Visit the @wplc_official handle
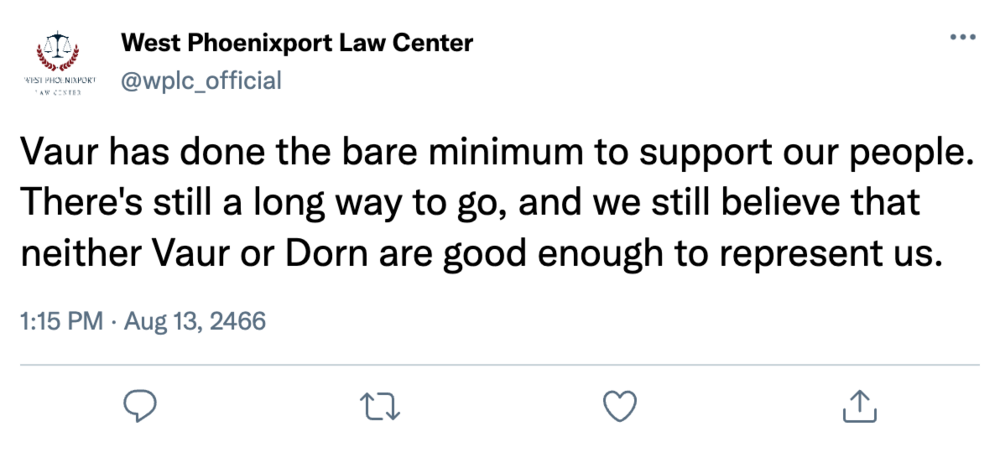 tap(201, 80)
